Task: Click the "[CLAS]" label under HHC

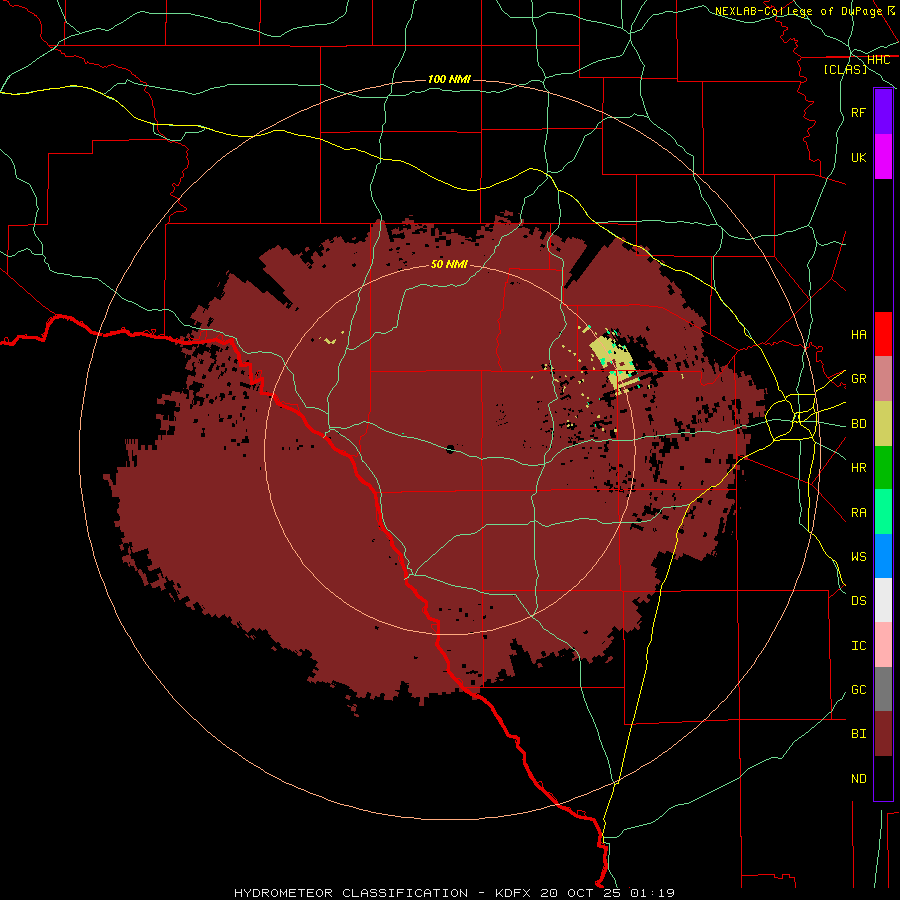Action: click(845, 69)
